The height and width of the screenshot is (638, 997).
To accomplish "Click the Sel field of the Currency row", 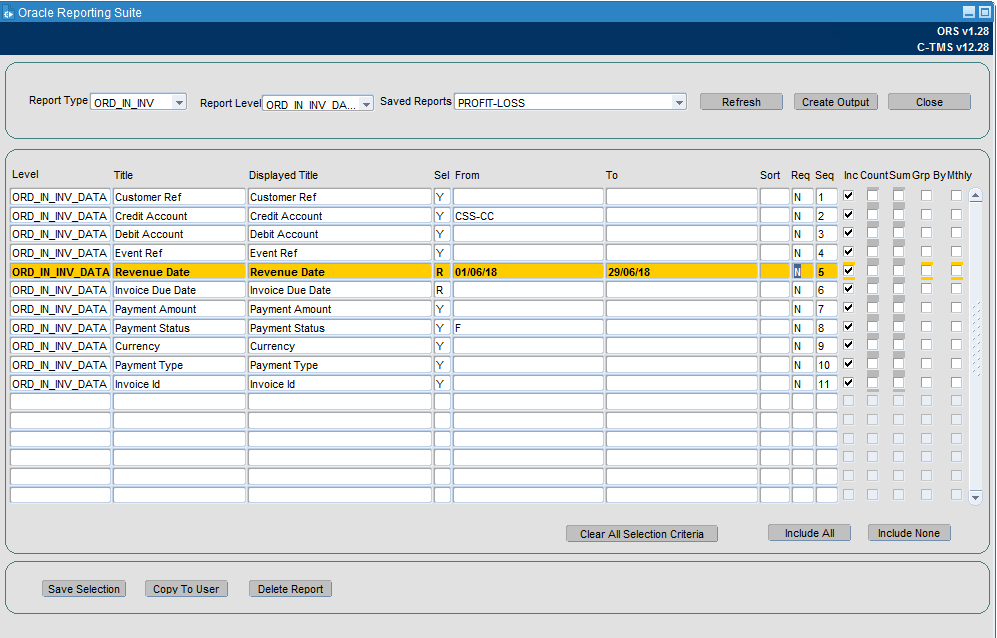I will (442, 346).
